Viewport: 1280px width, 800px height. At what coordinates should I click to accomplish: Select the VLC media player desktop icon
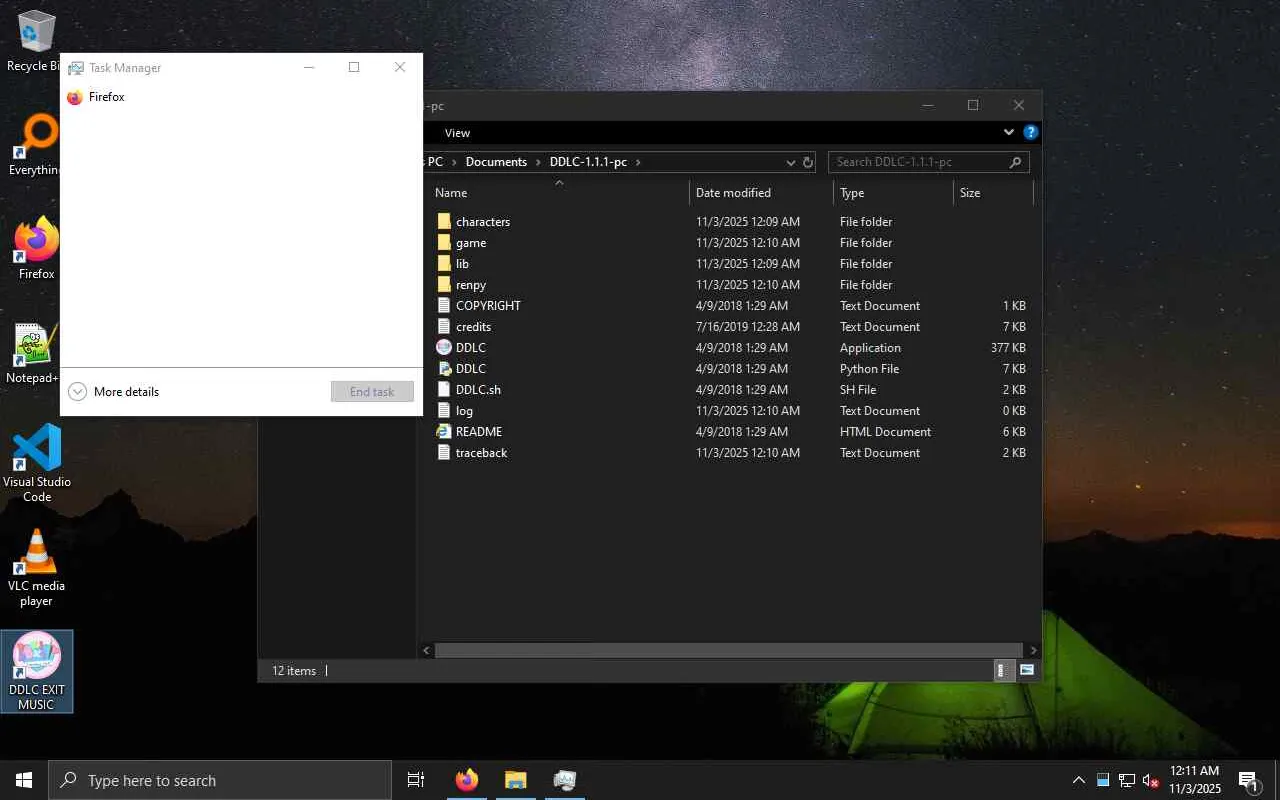36,567
